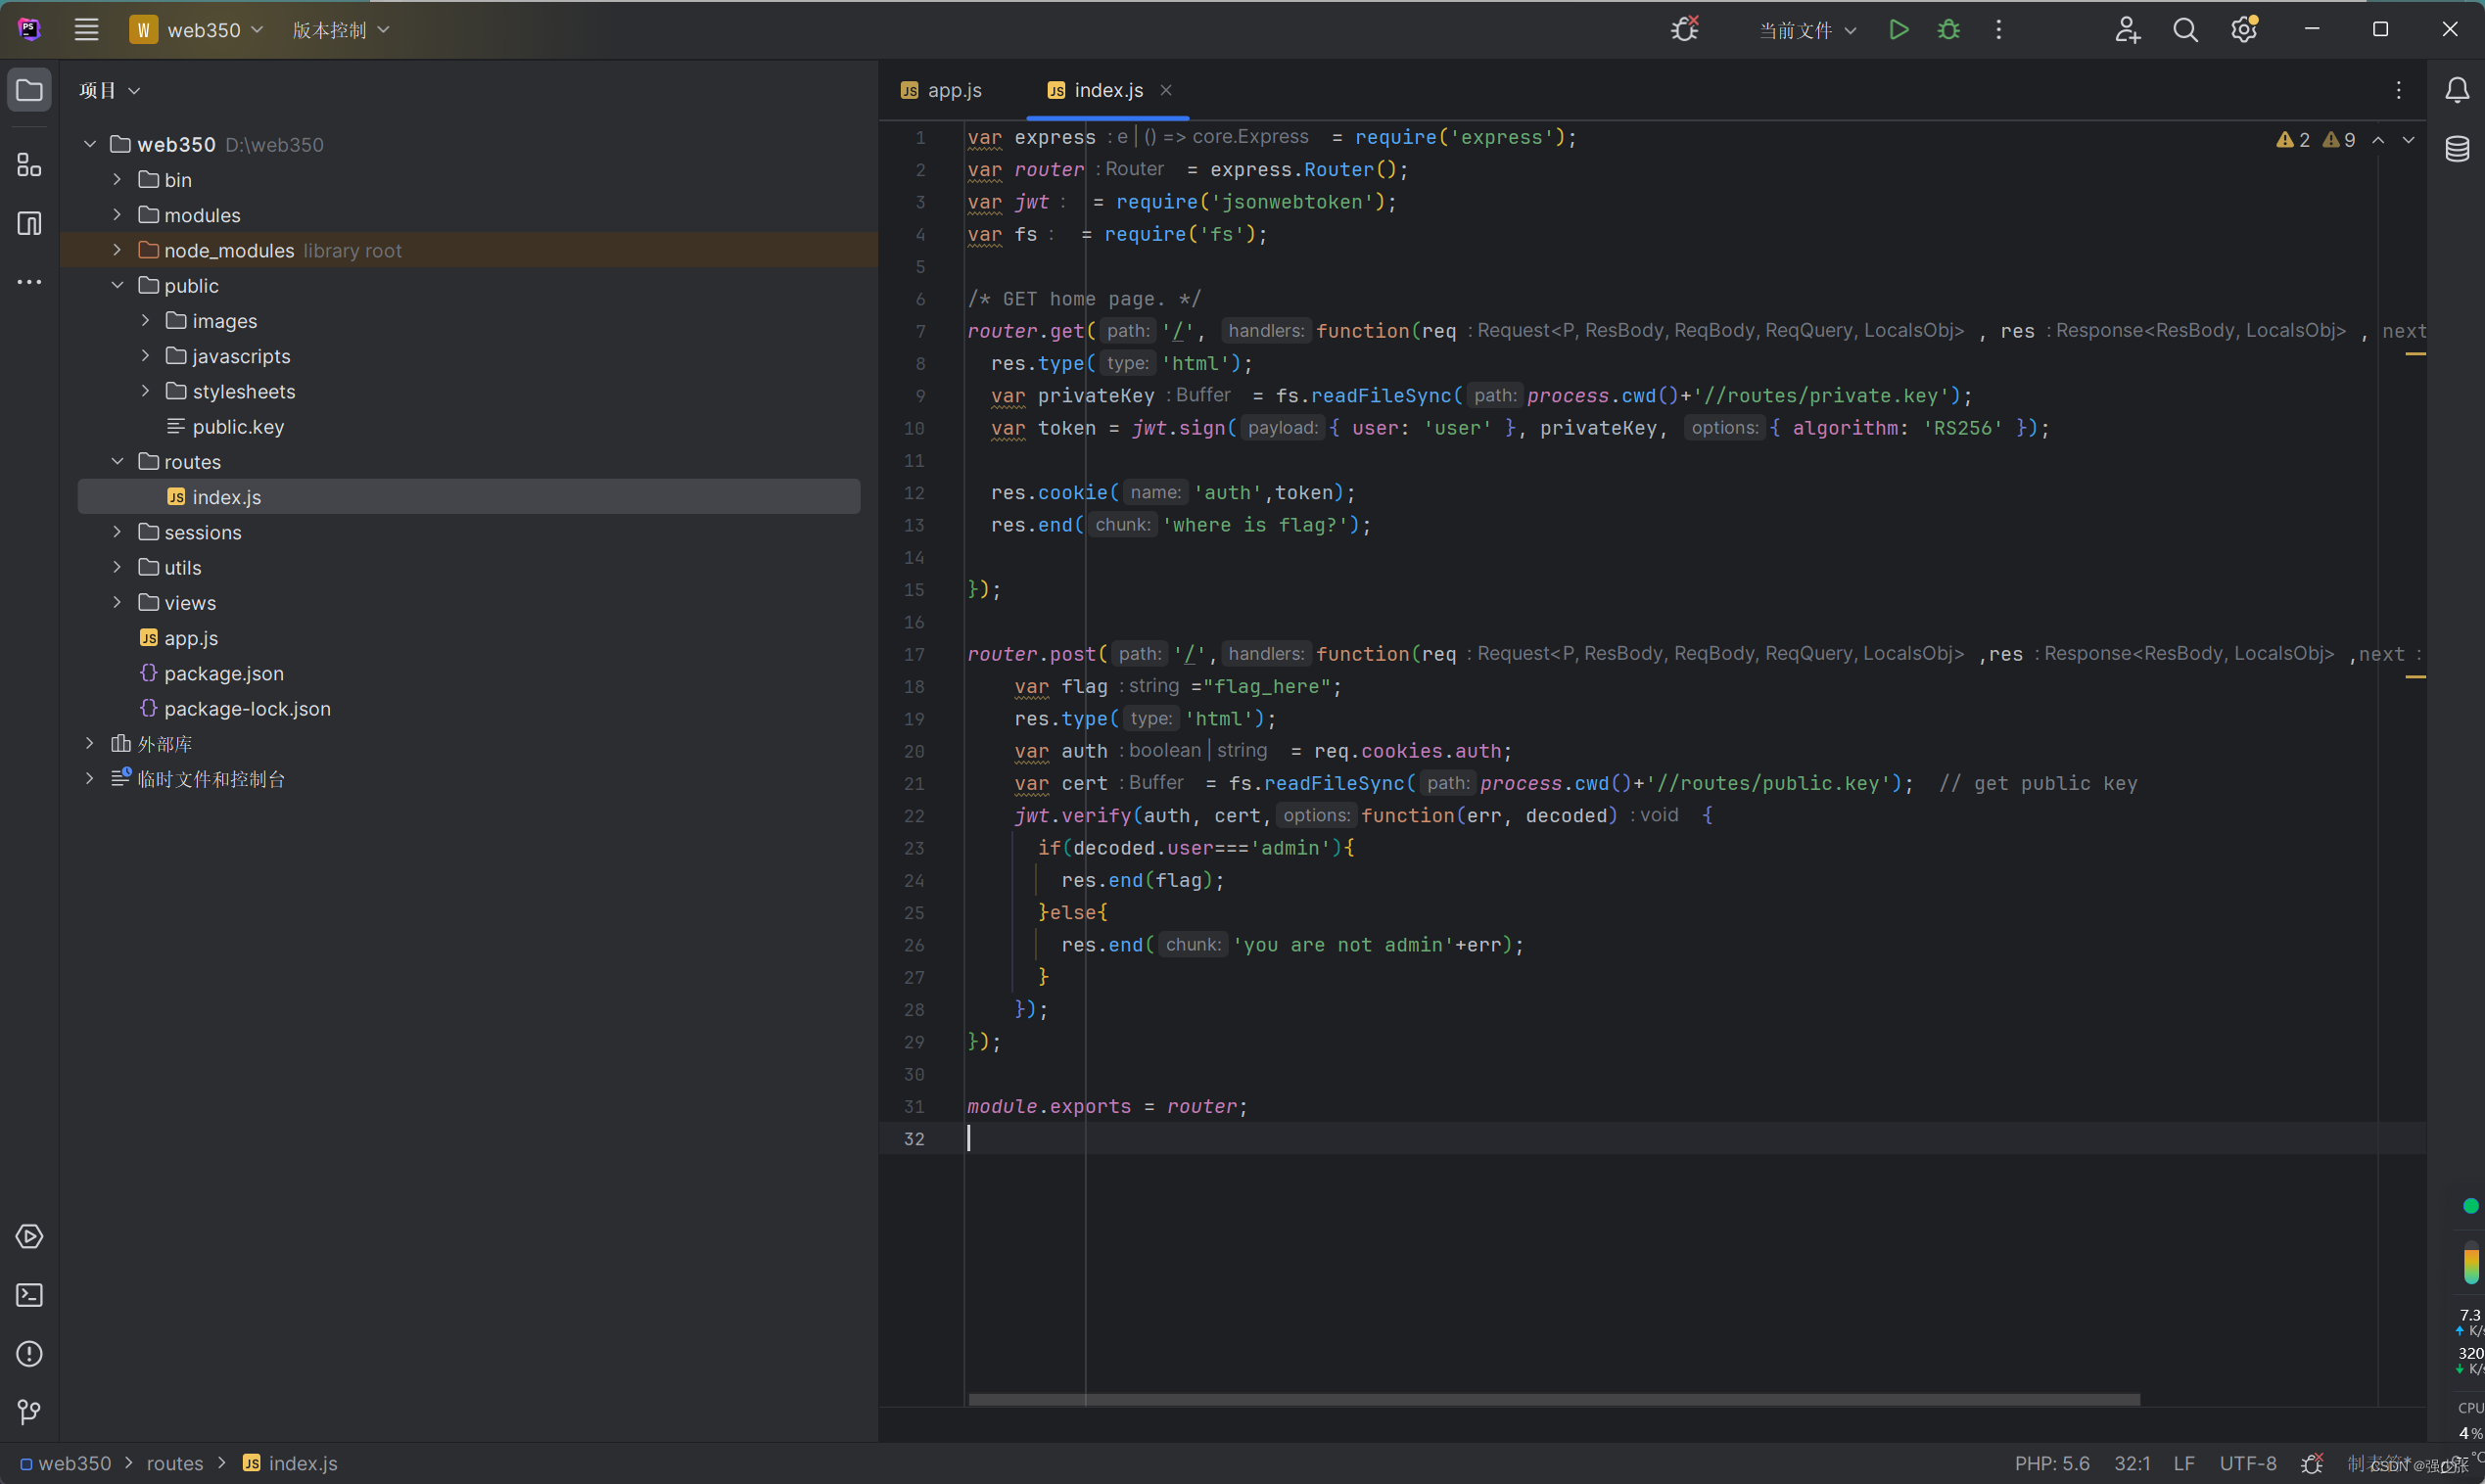Open the Database tool window

pos(2457,149)
